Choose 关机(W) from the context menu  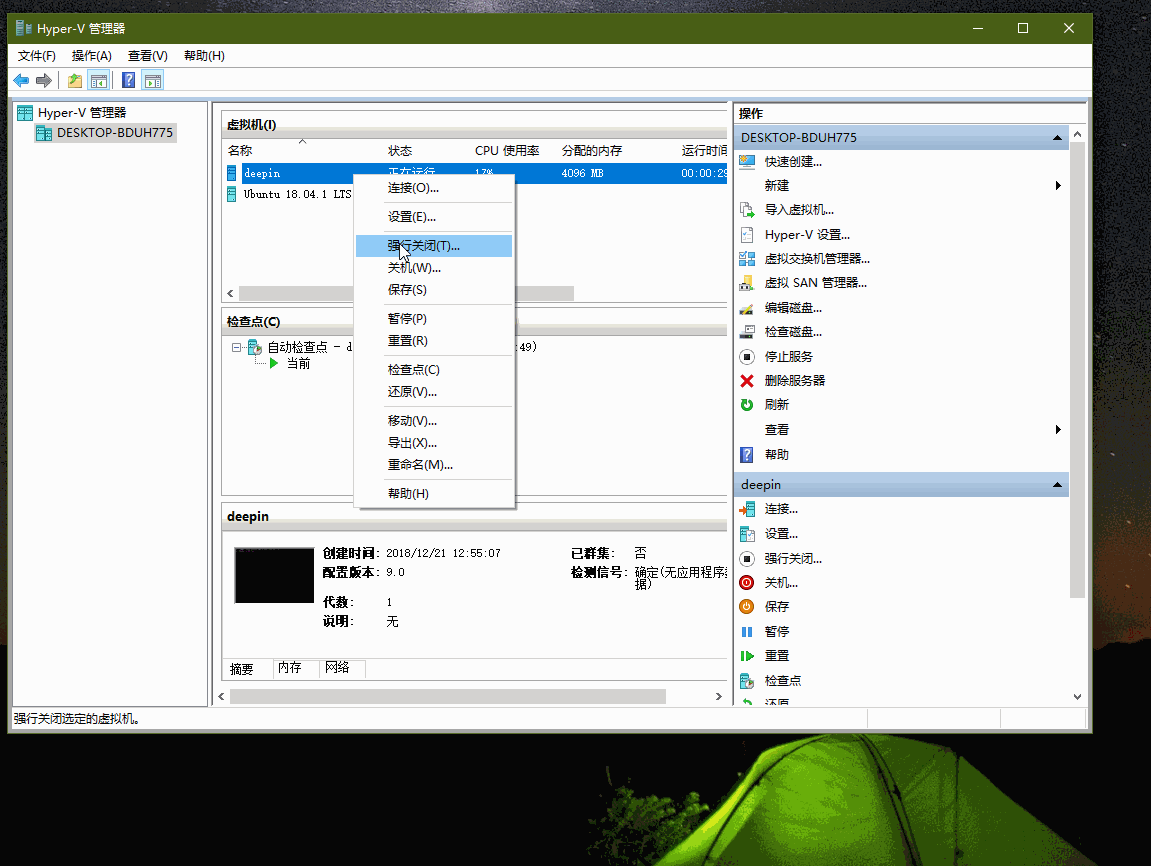coord(434,268)
